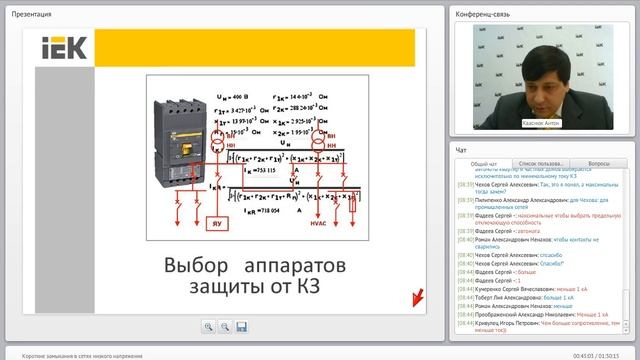Click the Чат panel header
This screenshot has width=640, height=360.
pos(461,150)
